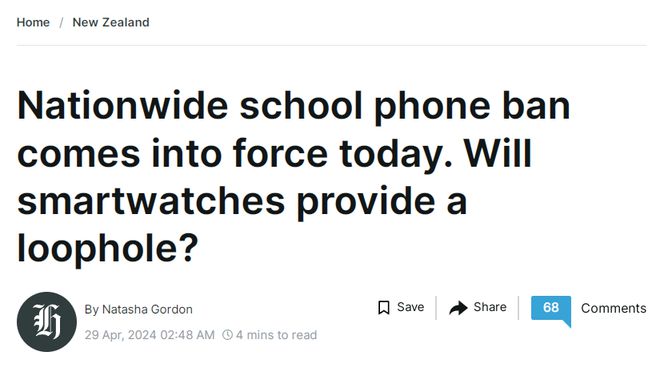Click the NZ Herald round logo avatar
660x368 pixels.
pyautogui.click(x=47, y=322)
